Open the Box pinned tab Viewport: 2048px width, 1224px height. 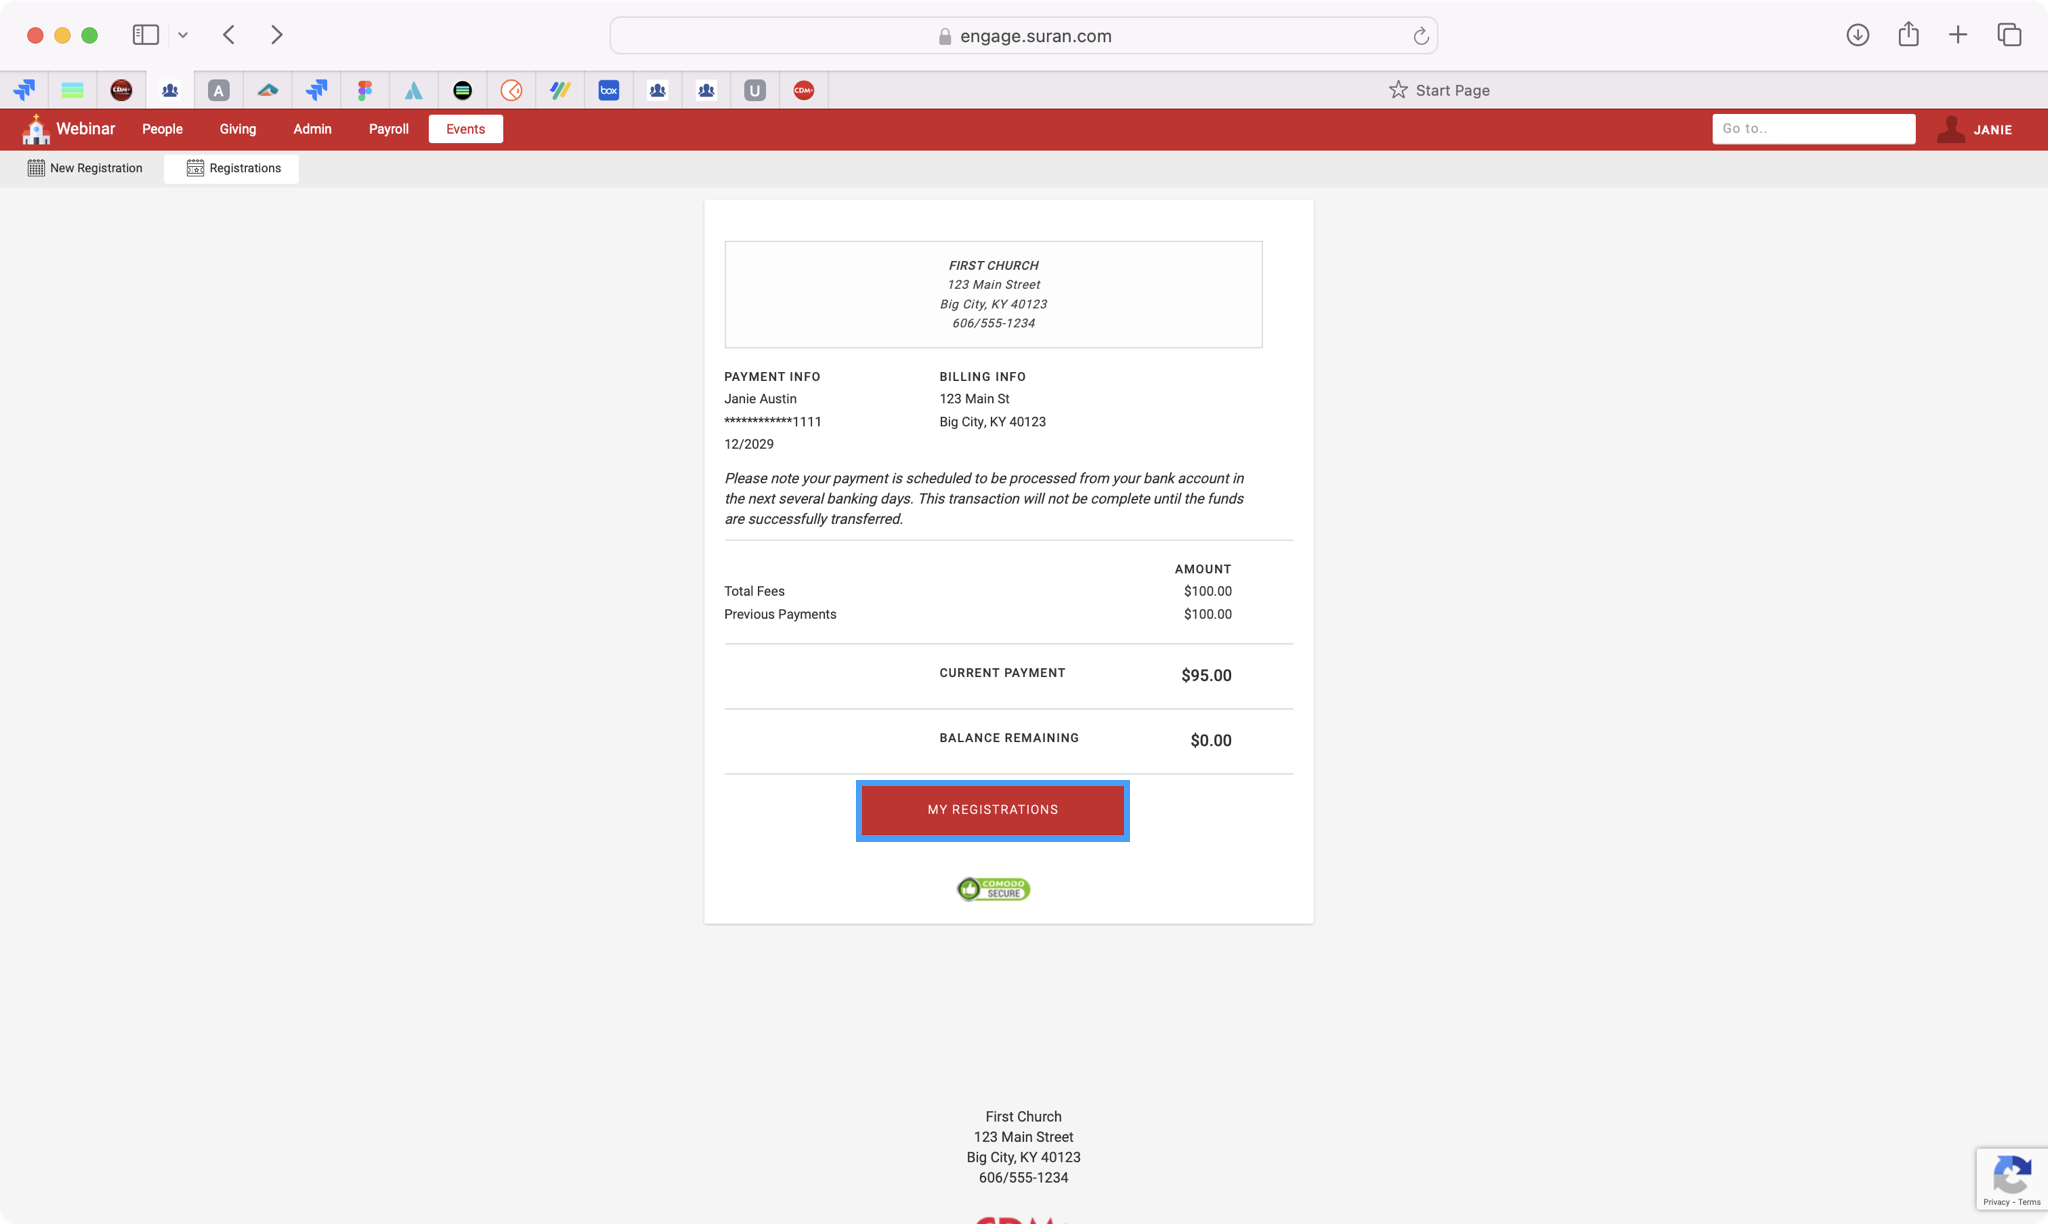pos(608,90)
